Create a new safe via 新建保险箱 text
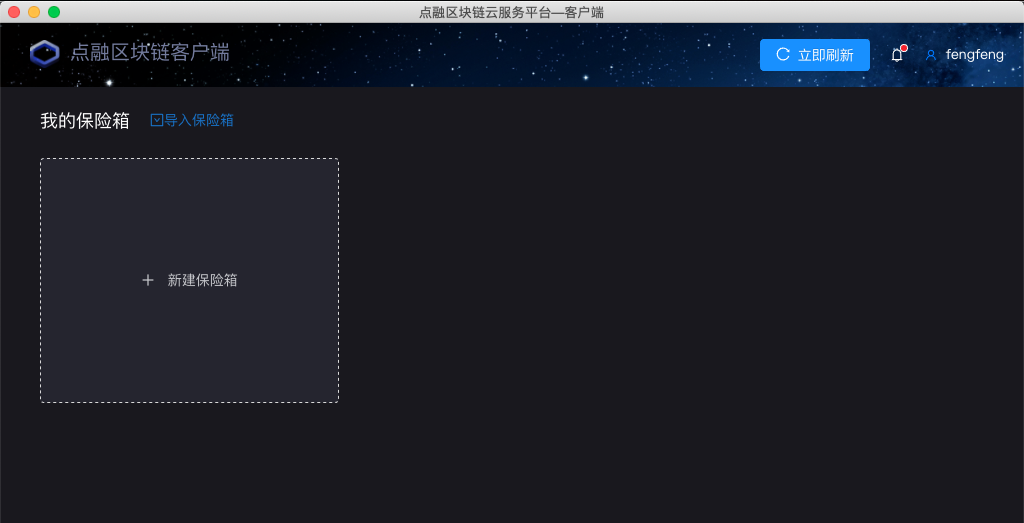 click(202, 280)
